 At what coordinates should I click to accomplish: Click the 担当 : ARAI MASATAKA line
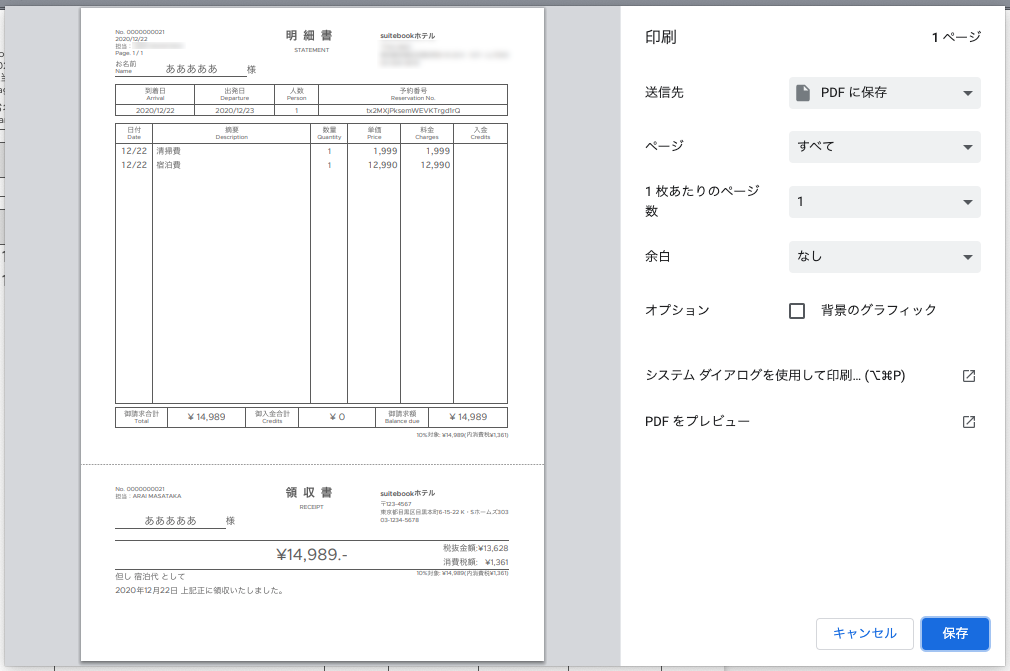point(148,496)
